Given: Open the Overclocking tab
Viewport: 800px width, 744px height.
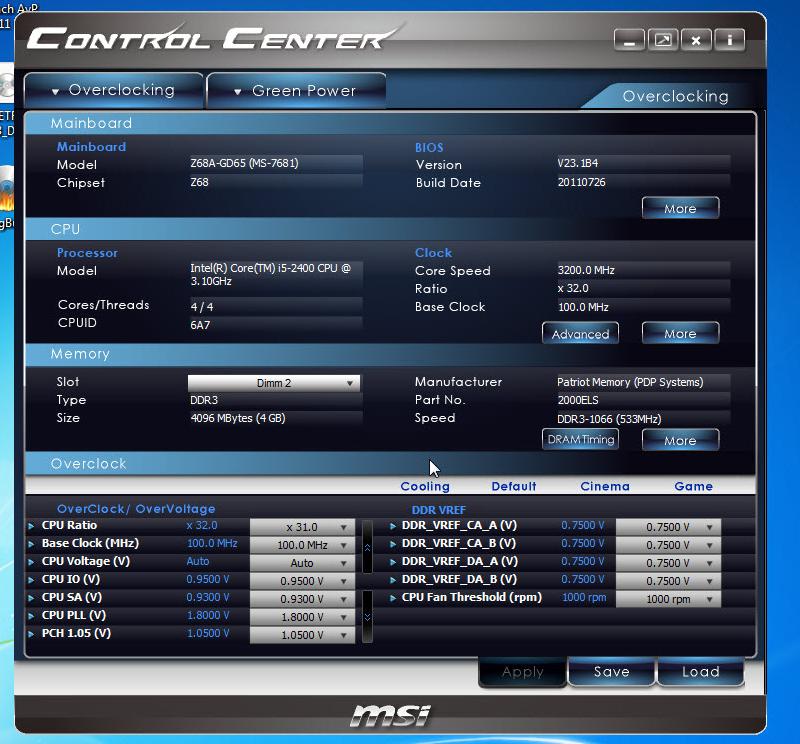Looking at the screenshot, I should 113,90.
